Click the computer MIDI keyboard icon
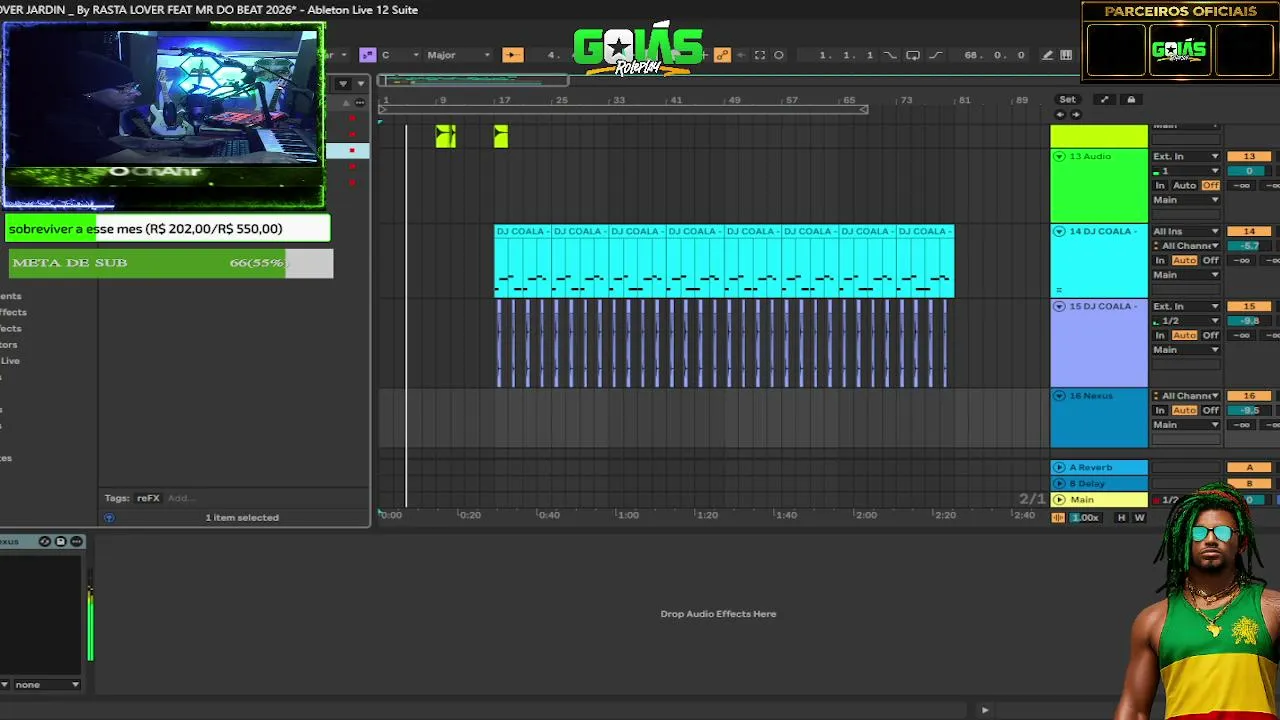 [1066, 55]
